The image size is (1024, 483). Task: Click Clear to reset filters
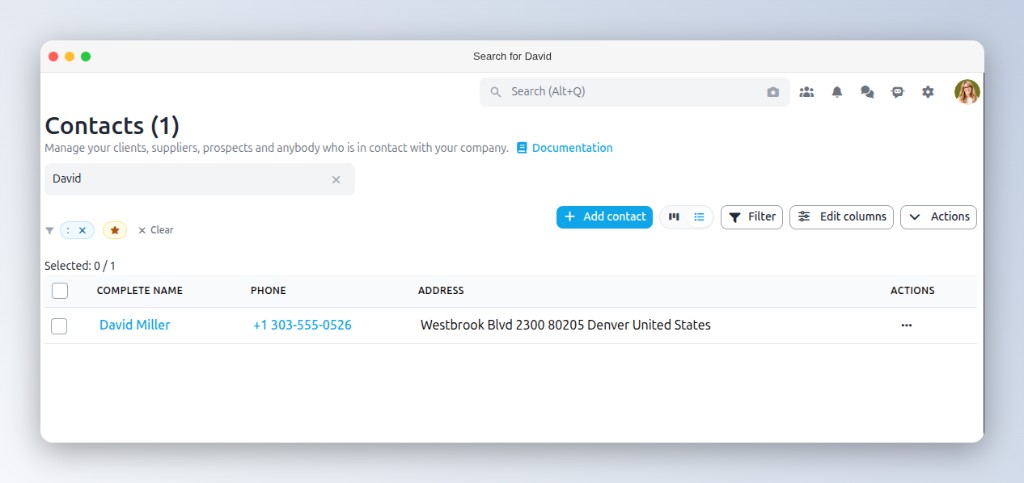tap(155, 230)
